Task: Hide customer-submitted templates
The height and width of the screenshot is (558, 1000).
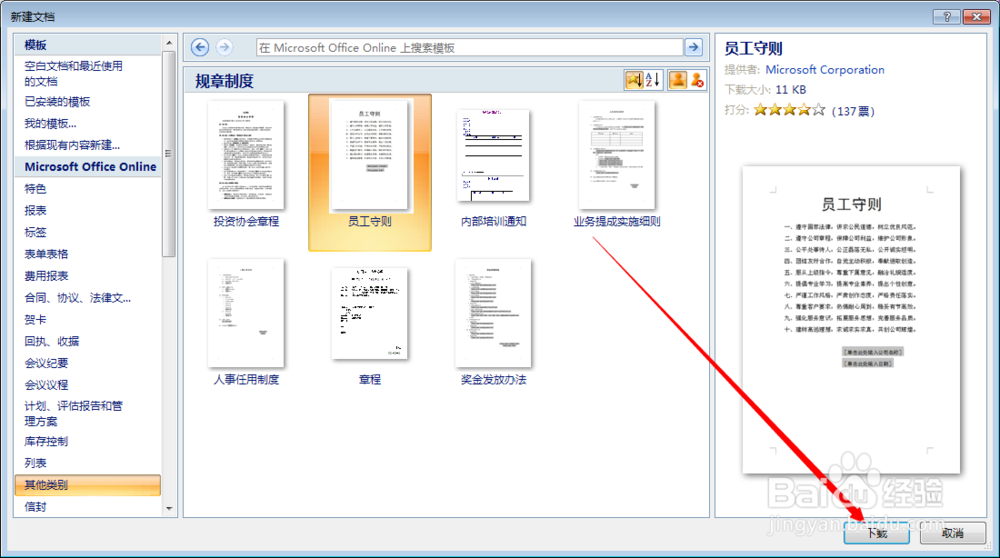Action: (696, 80)
